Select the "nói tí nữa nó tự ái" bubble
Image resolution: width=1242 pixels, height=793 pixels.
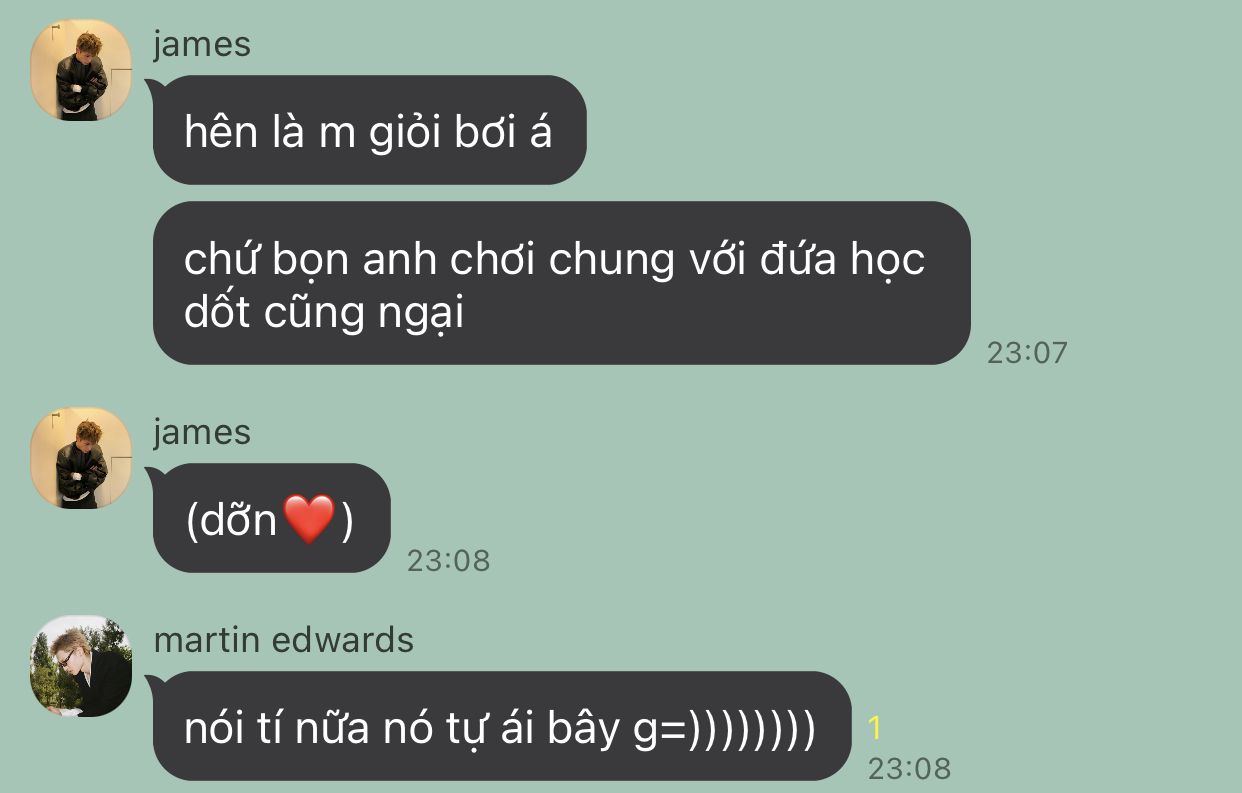pos(501,726)
